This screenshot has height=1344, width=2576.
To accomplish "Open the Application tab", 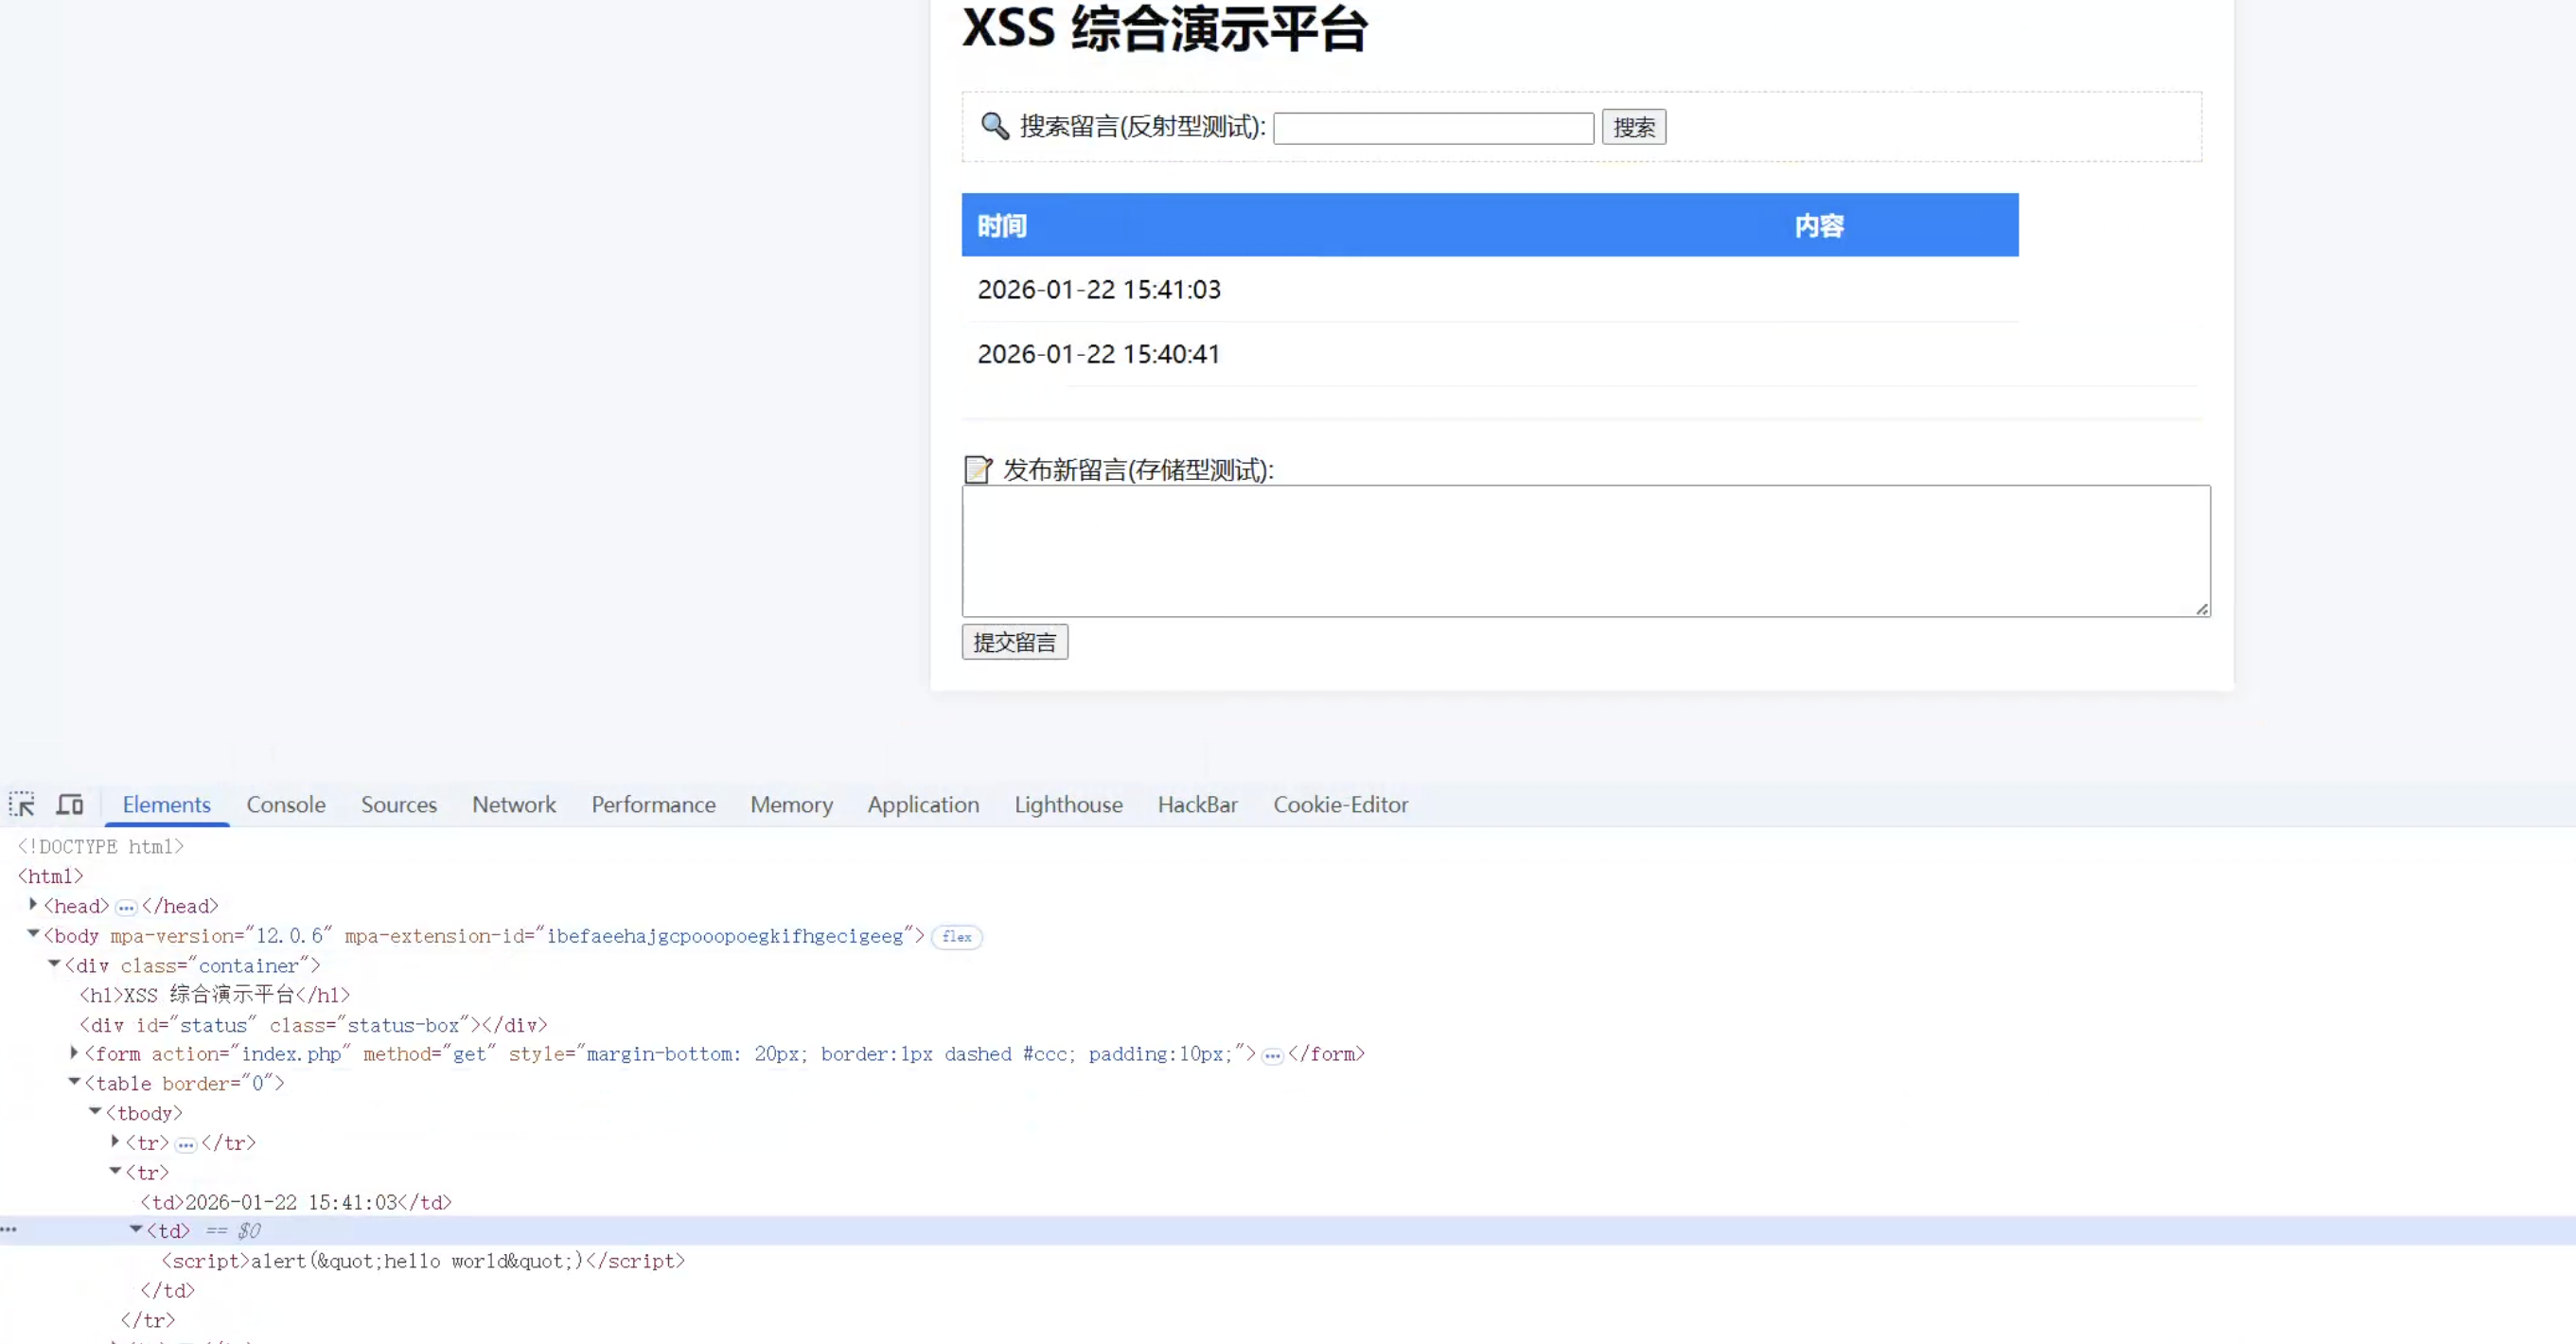I will tap(923, 805).
